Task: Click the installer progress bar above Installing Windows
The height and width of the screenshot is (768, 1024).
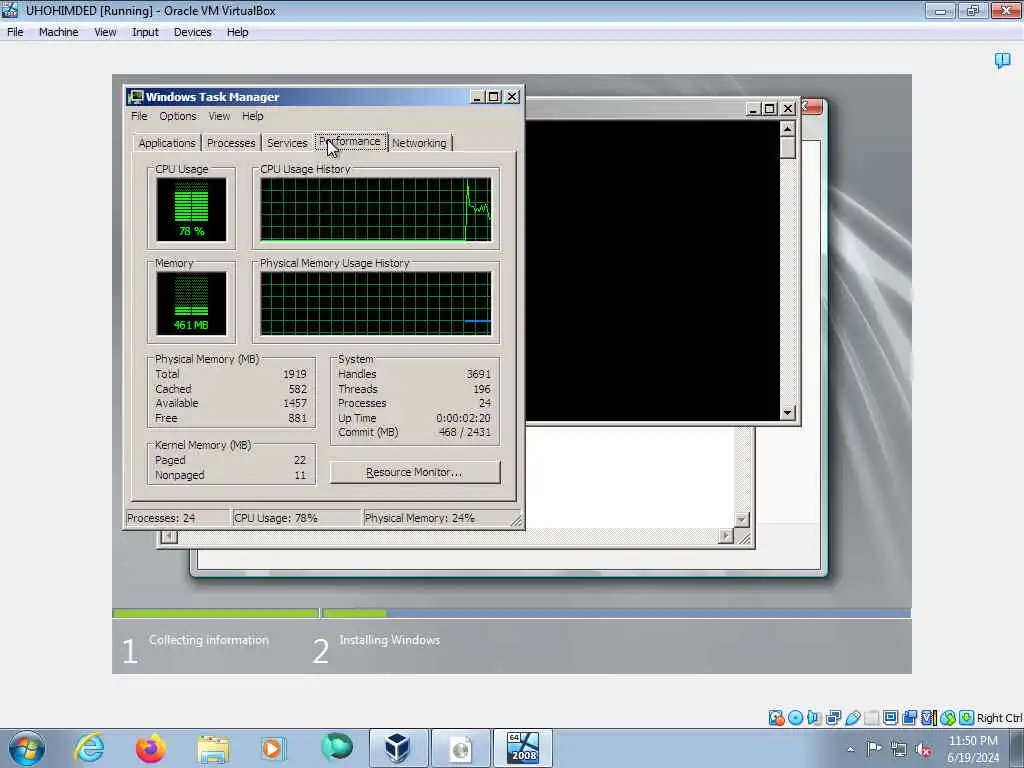Action: [616, 613]
